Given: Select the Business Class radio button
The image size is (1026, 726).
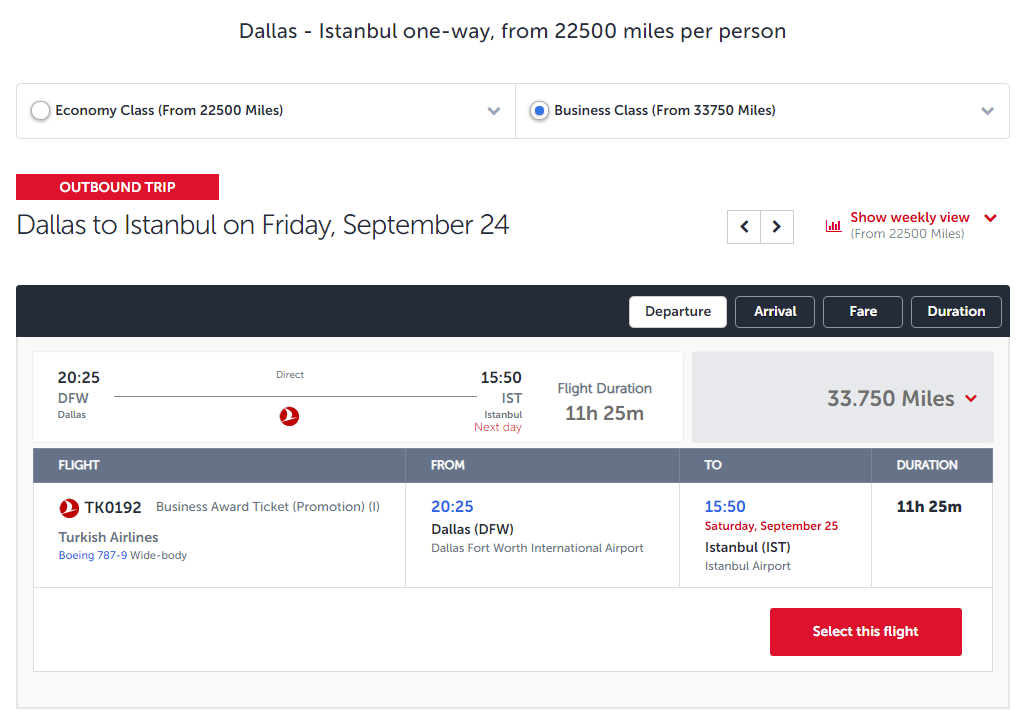Looking at the screenshot, I should (x=539, y=111).
